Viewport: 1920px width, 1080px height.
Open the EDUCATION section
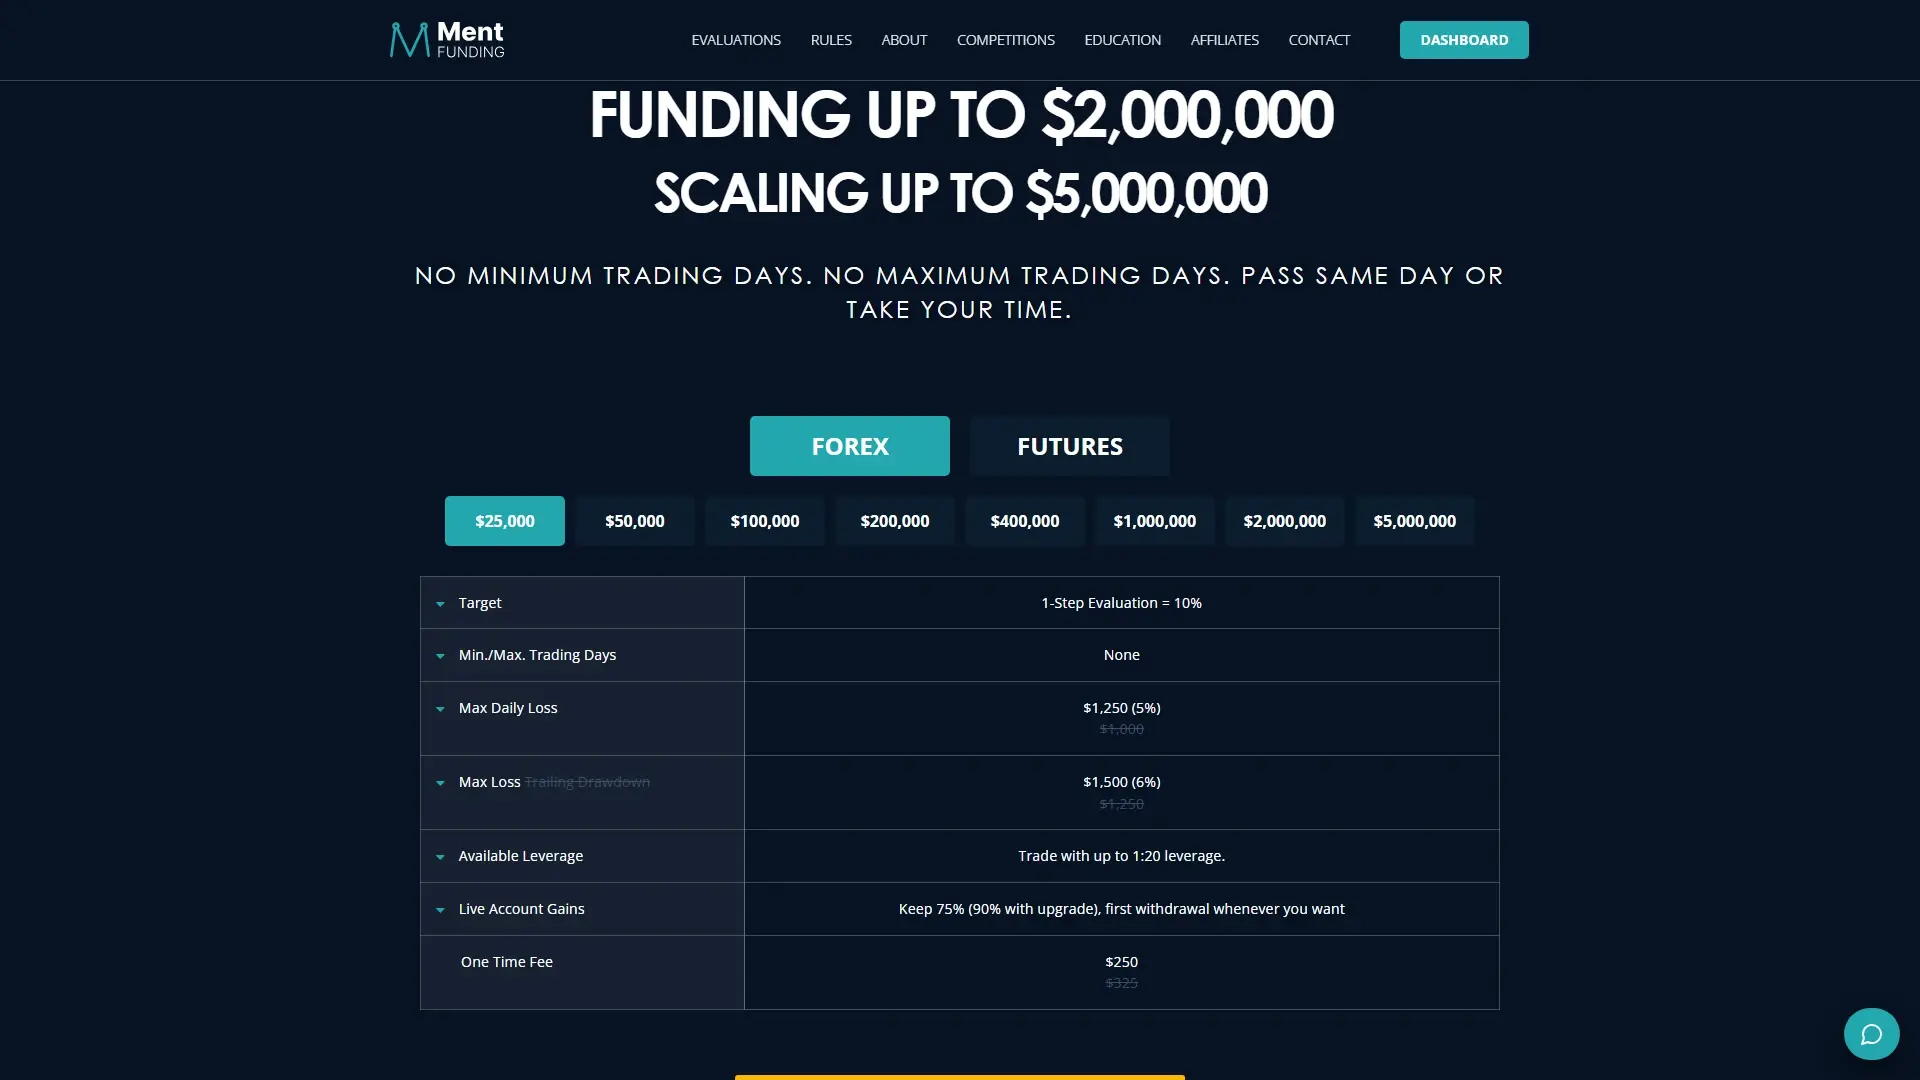point(1122,40)
